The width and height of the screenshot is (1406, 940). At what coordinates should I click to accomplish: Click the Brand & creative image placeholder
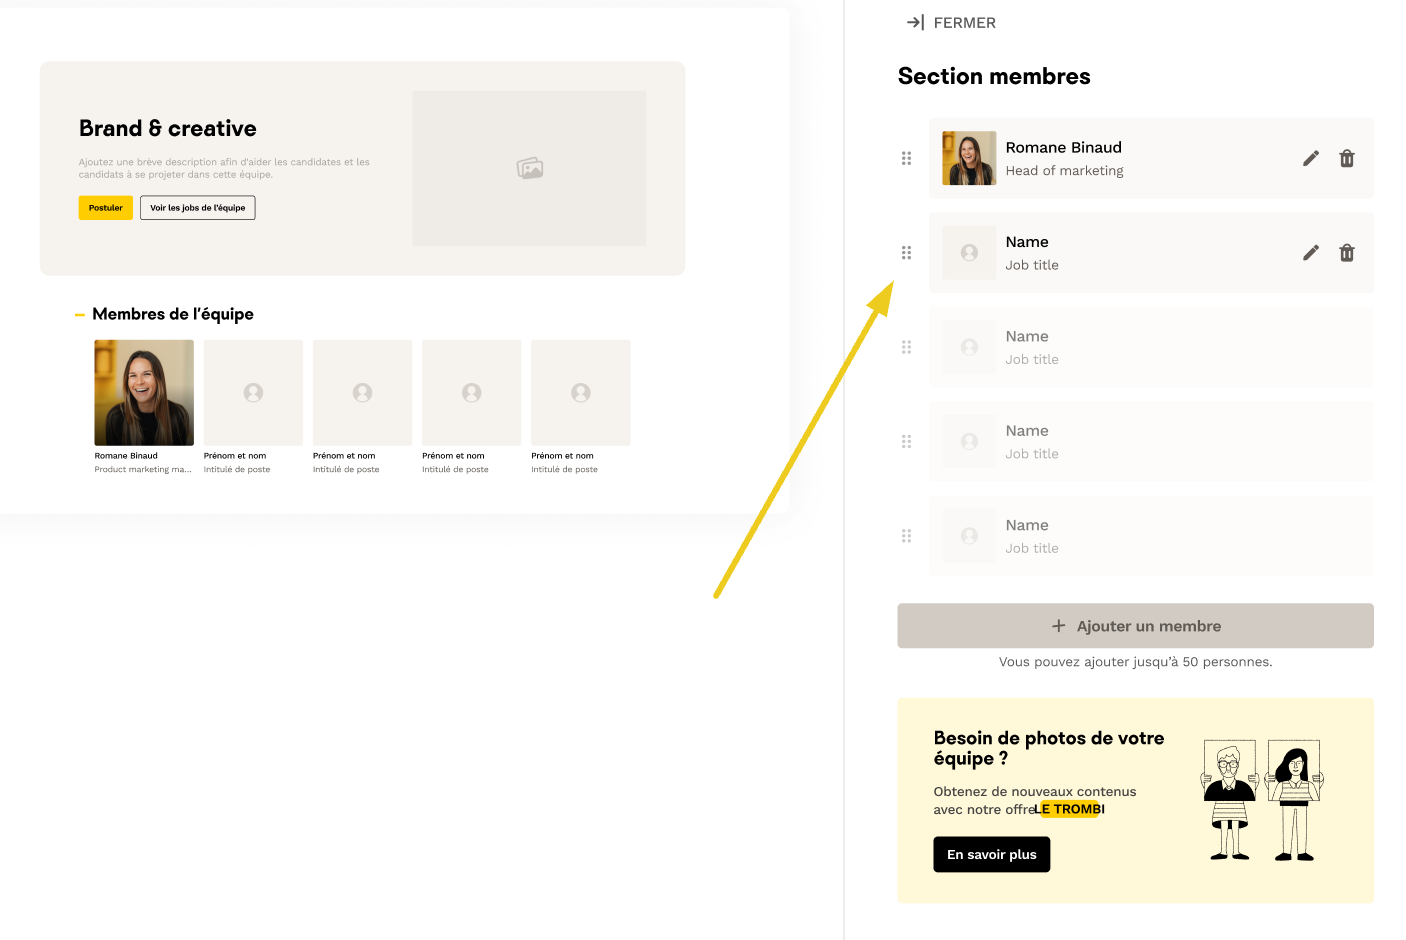[x=529, y=168]
